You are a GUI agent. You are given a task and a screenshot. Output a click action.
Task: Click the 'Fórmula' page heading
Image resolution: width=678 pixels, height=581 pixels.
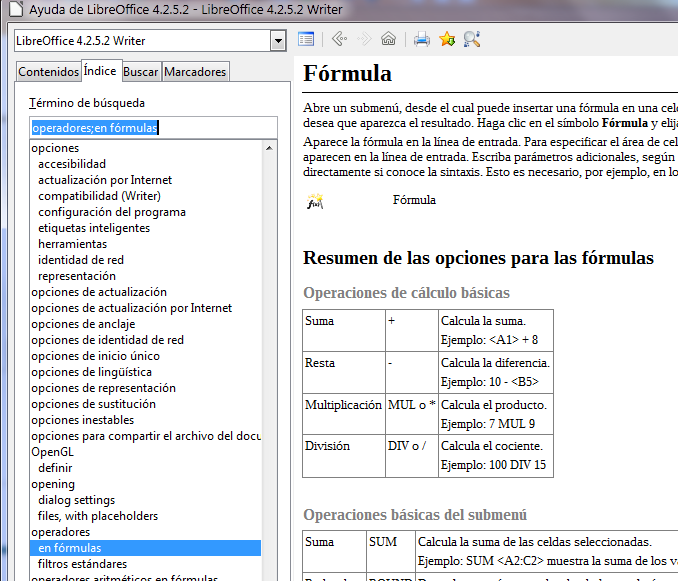tap(347, 73)
